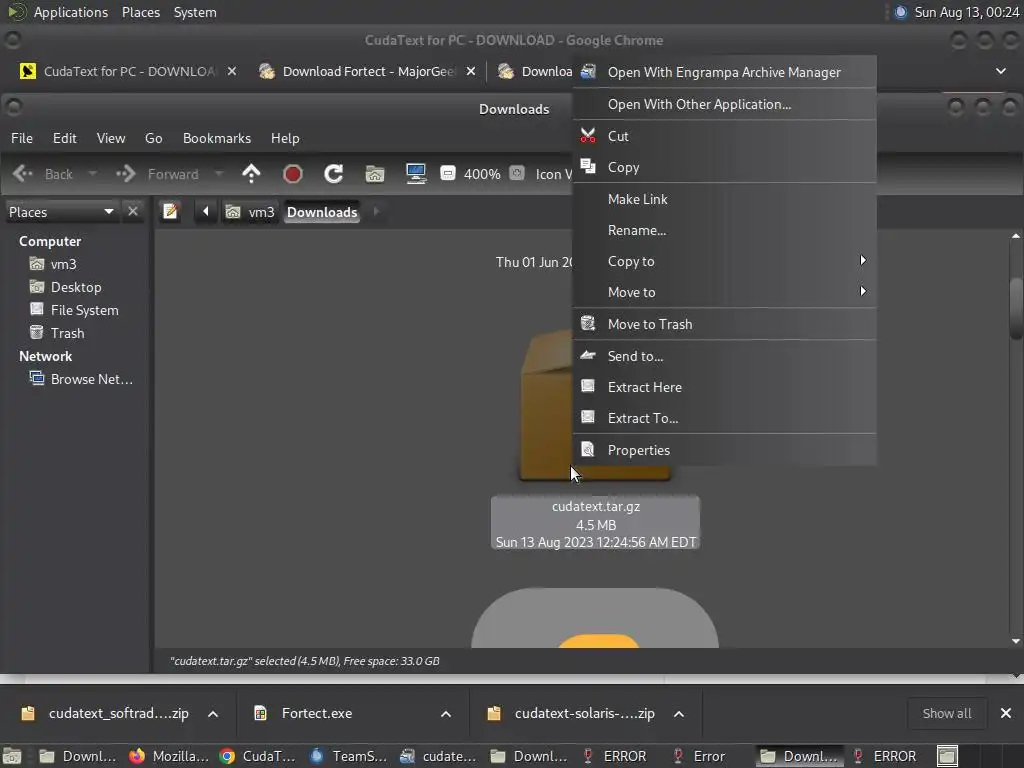Reload the current folder
Image resolution: width=1024 pixels, height=768 pixels.
pyautogui.click(x=334, y=174)
